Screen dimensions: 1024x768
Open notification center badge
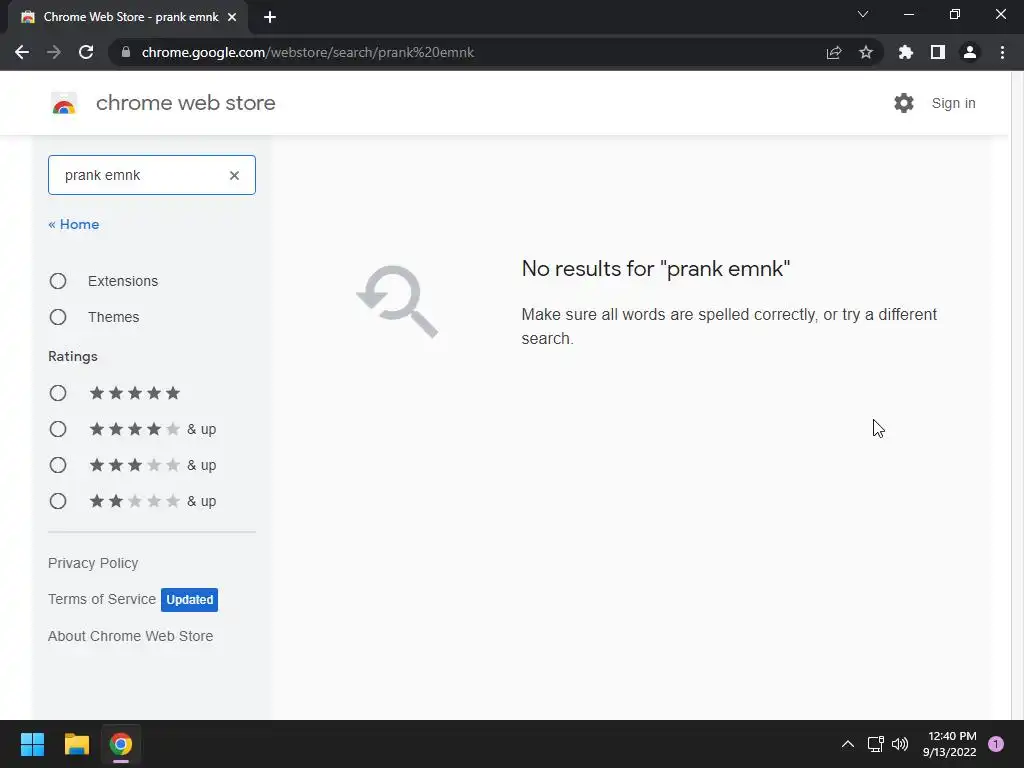click(x=996, y=744)
